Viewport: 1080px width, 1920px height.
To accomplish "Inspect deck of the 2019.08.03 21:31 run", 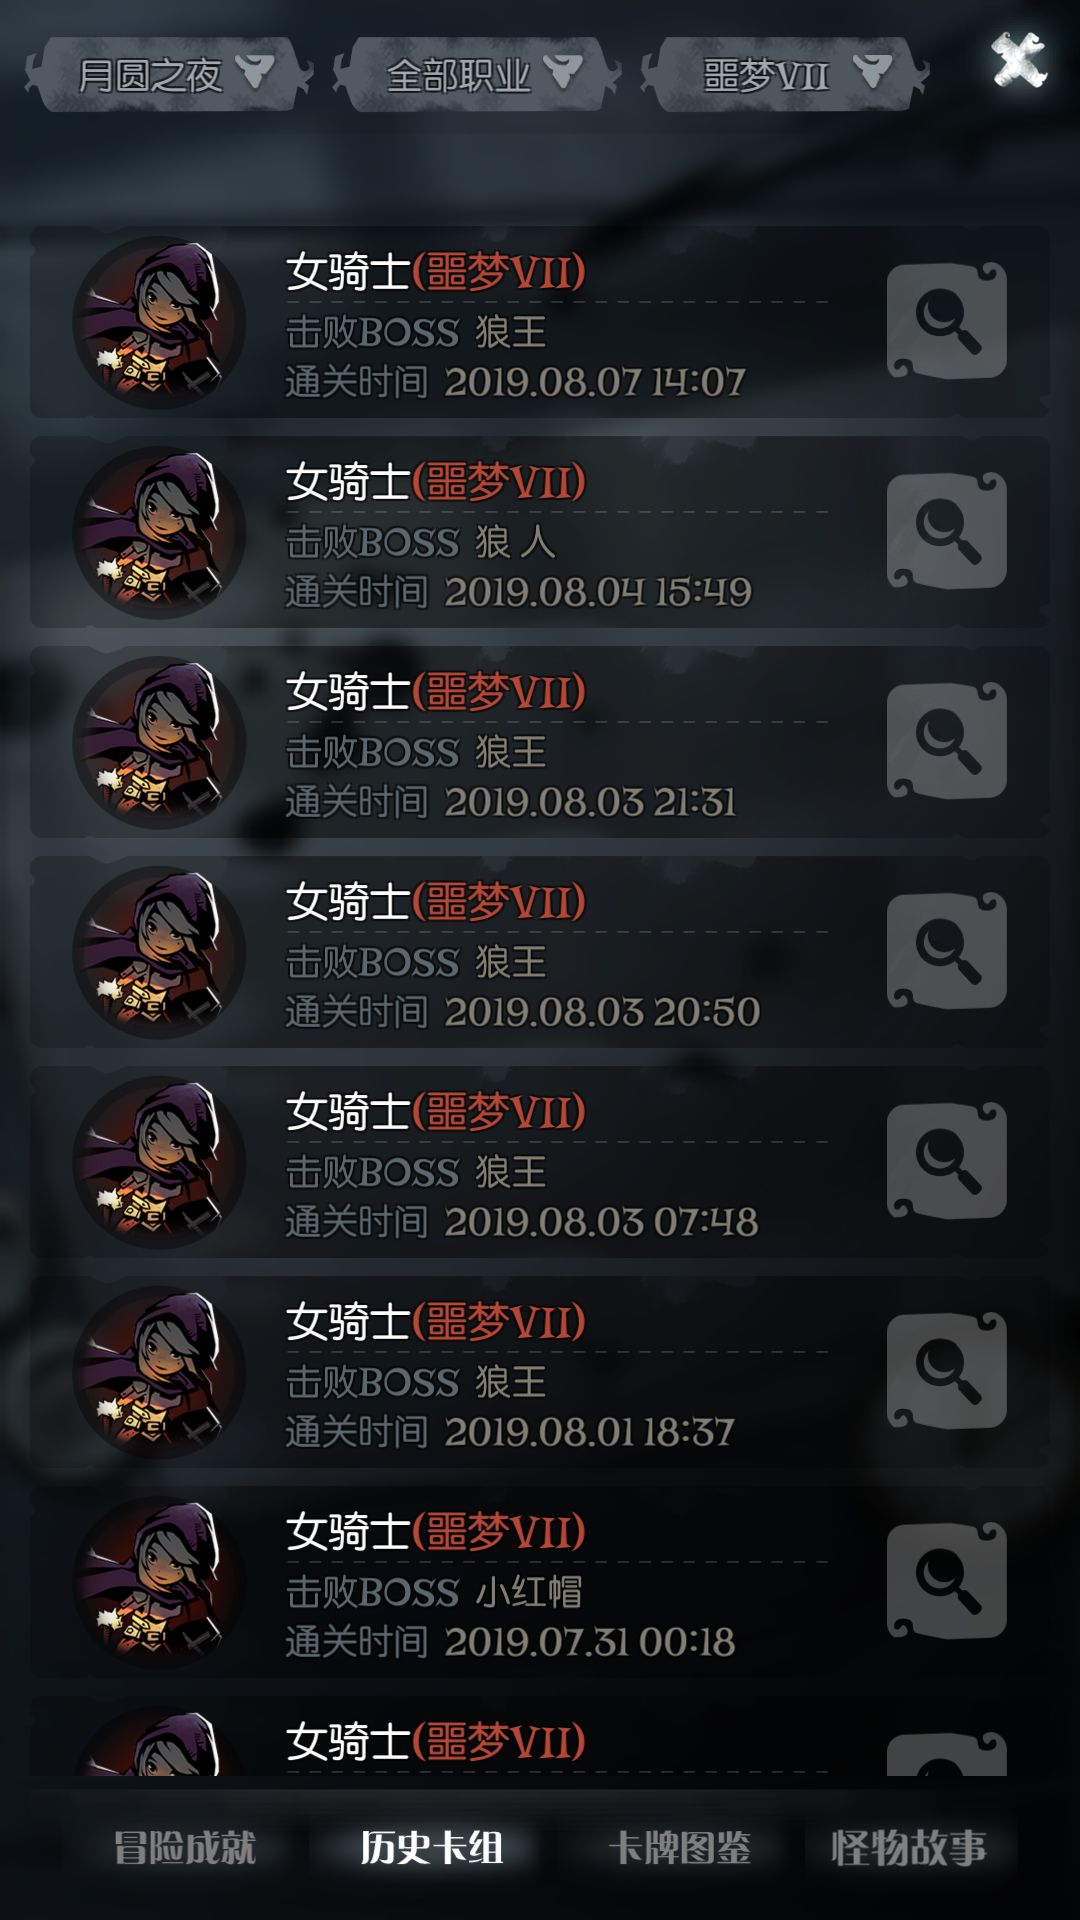I will click(946, 741).
